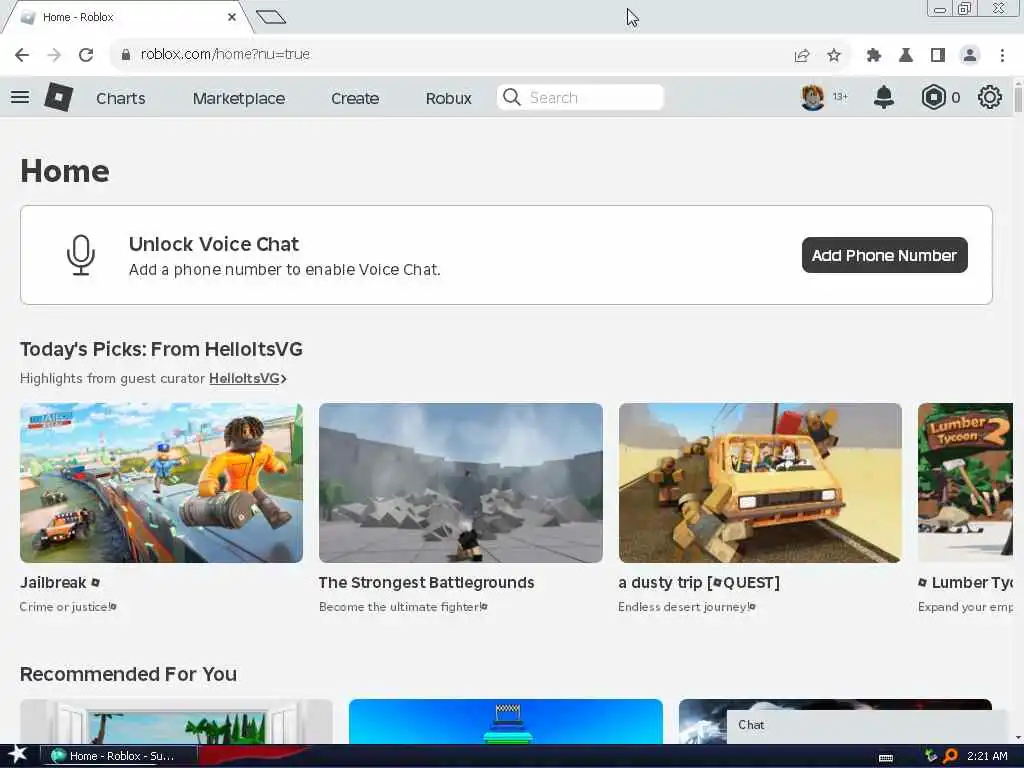The height and width of the screenshot is (768, 1024).
Task: Open a dusty trip thumbnail
Action: tap(760, 483)
